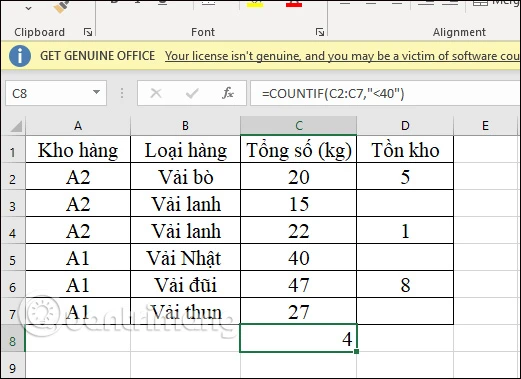This screenshot has height=379, width=521.
Task: Click the blue info icon in the banner
Action: click(20, 56)
